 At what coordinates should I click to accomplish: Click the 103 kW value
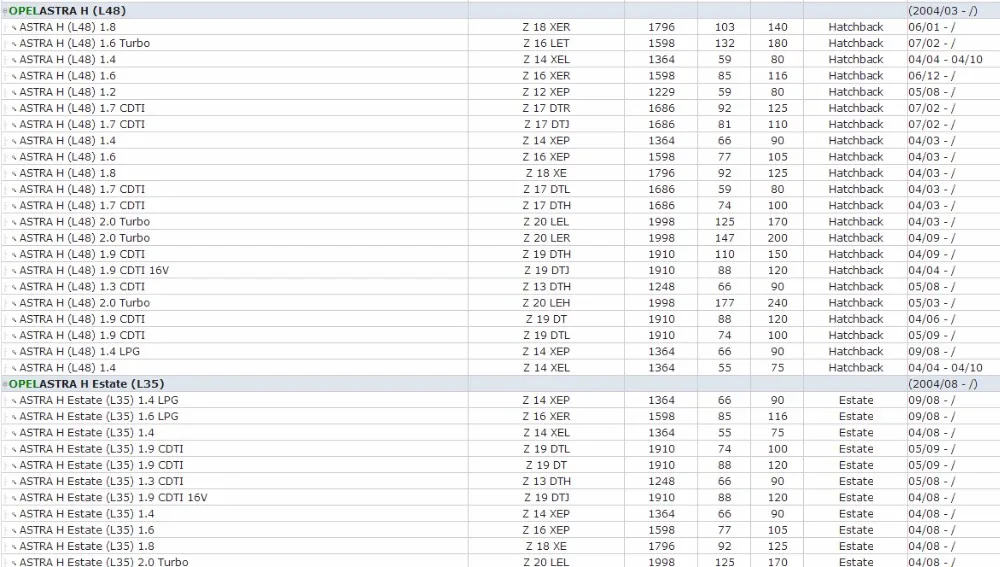(x=724, y=27)
